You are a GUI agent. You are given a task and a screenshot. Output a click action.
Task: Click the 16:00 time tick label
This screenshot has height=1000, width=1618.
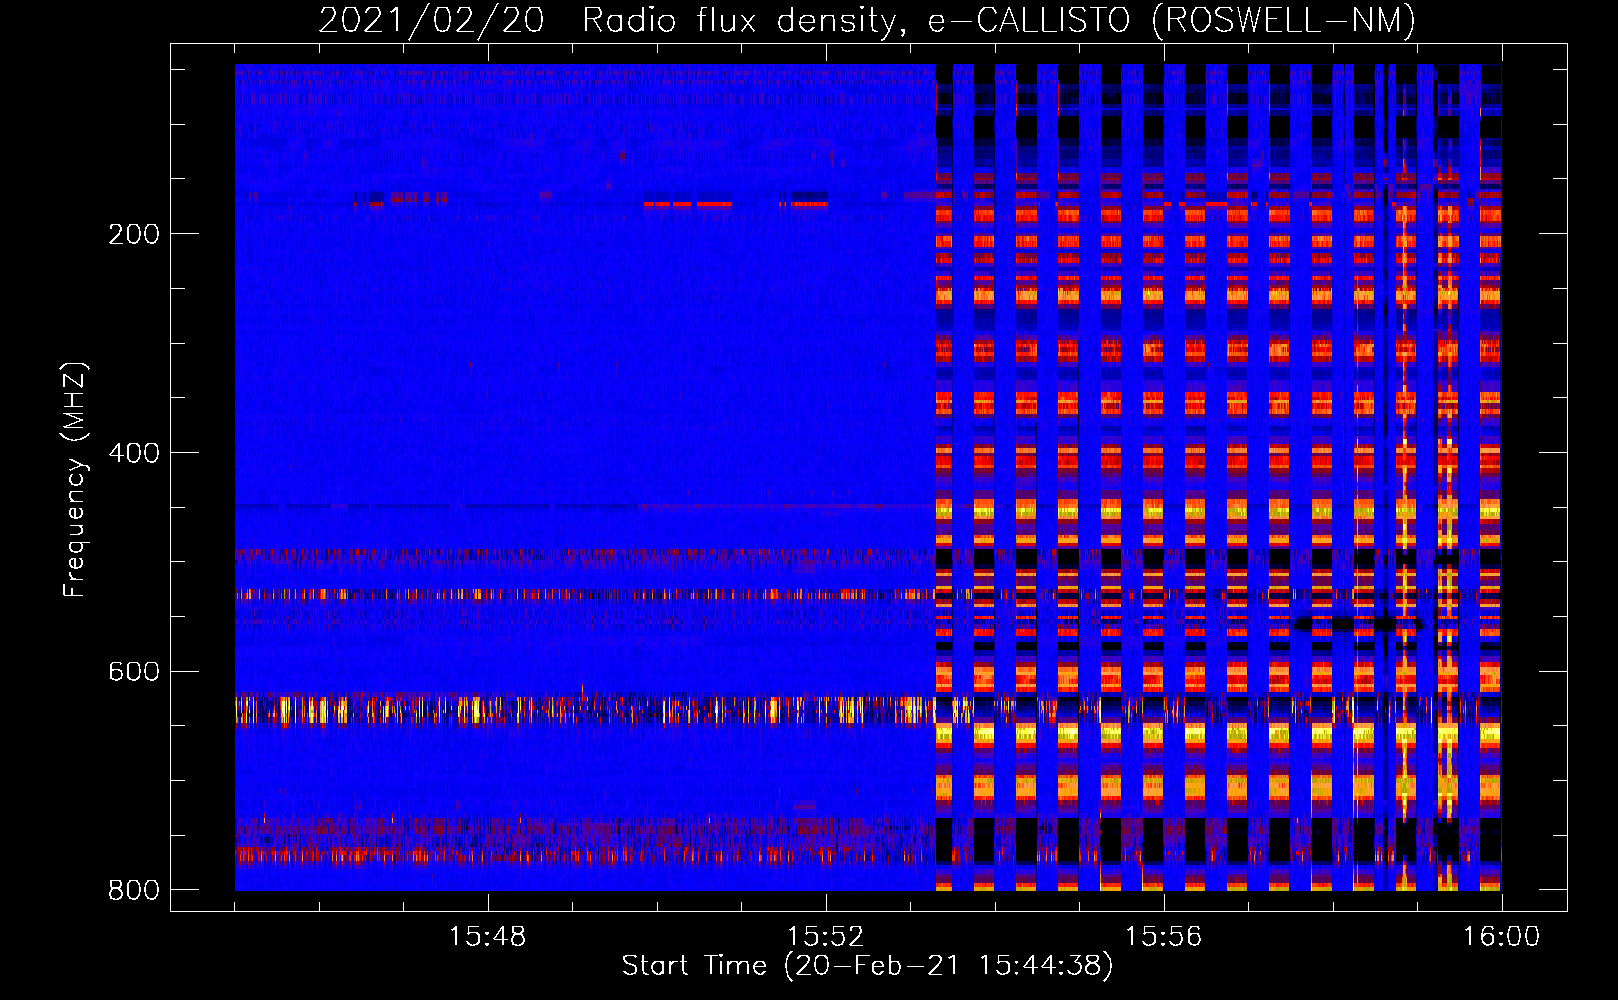pos(1501,937)
